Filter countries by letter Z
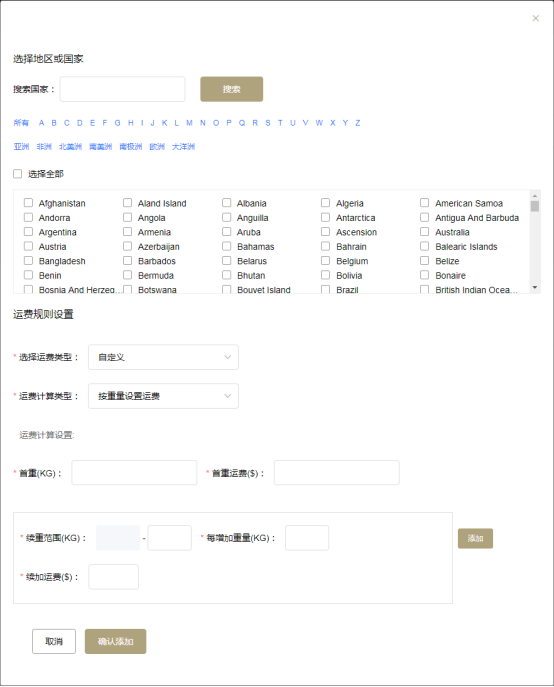554x687 pixels. [358, 123]
